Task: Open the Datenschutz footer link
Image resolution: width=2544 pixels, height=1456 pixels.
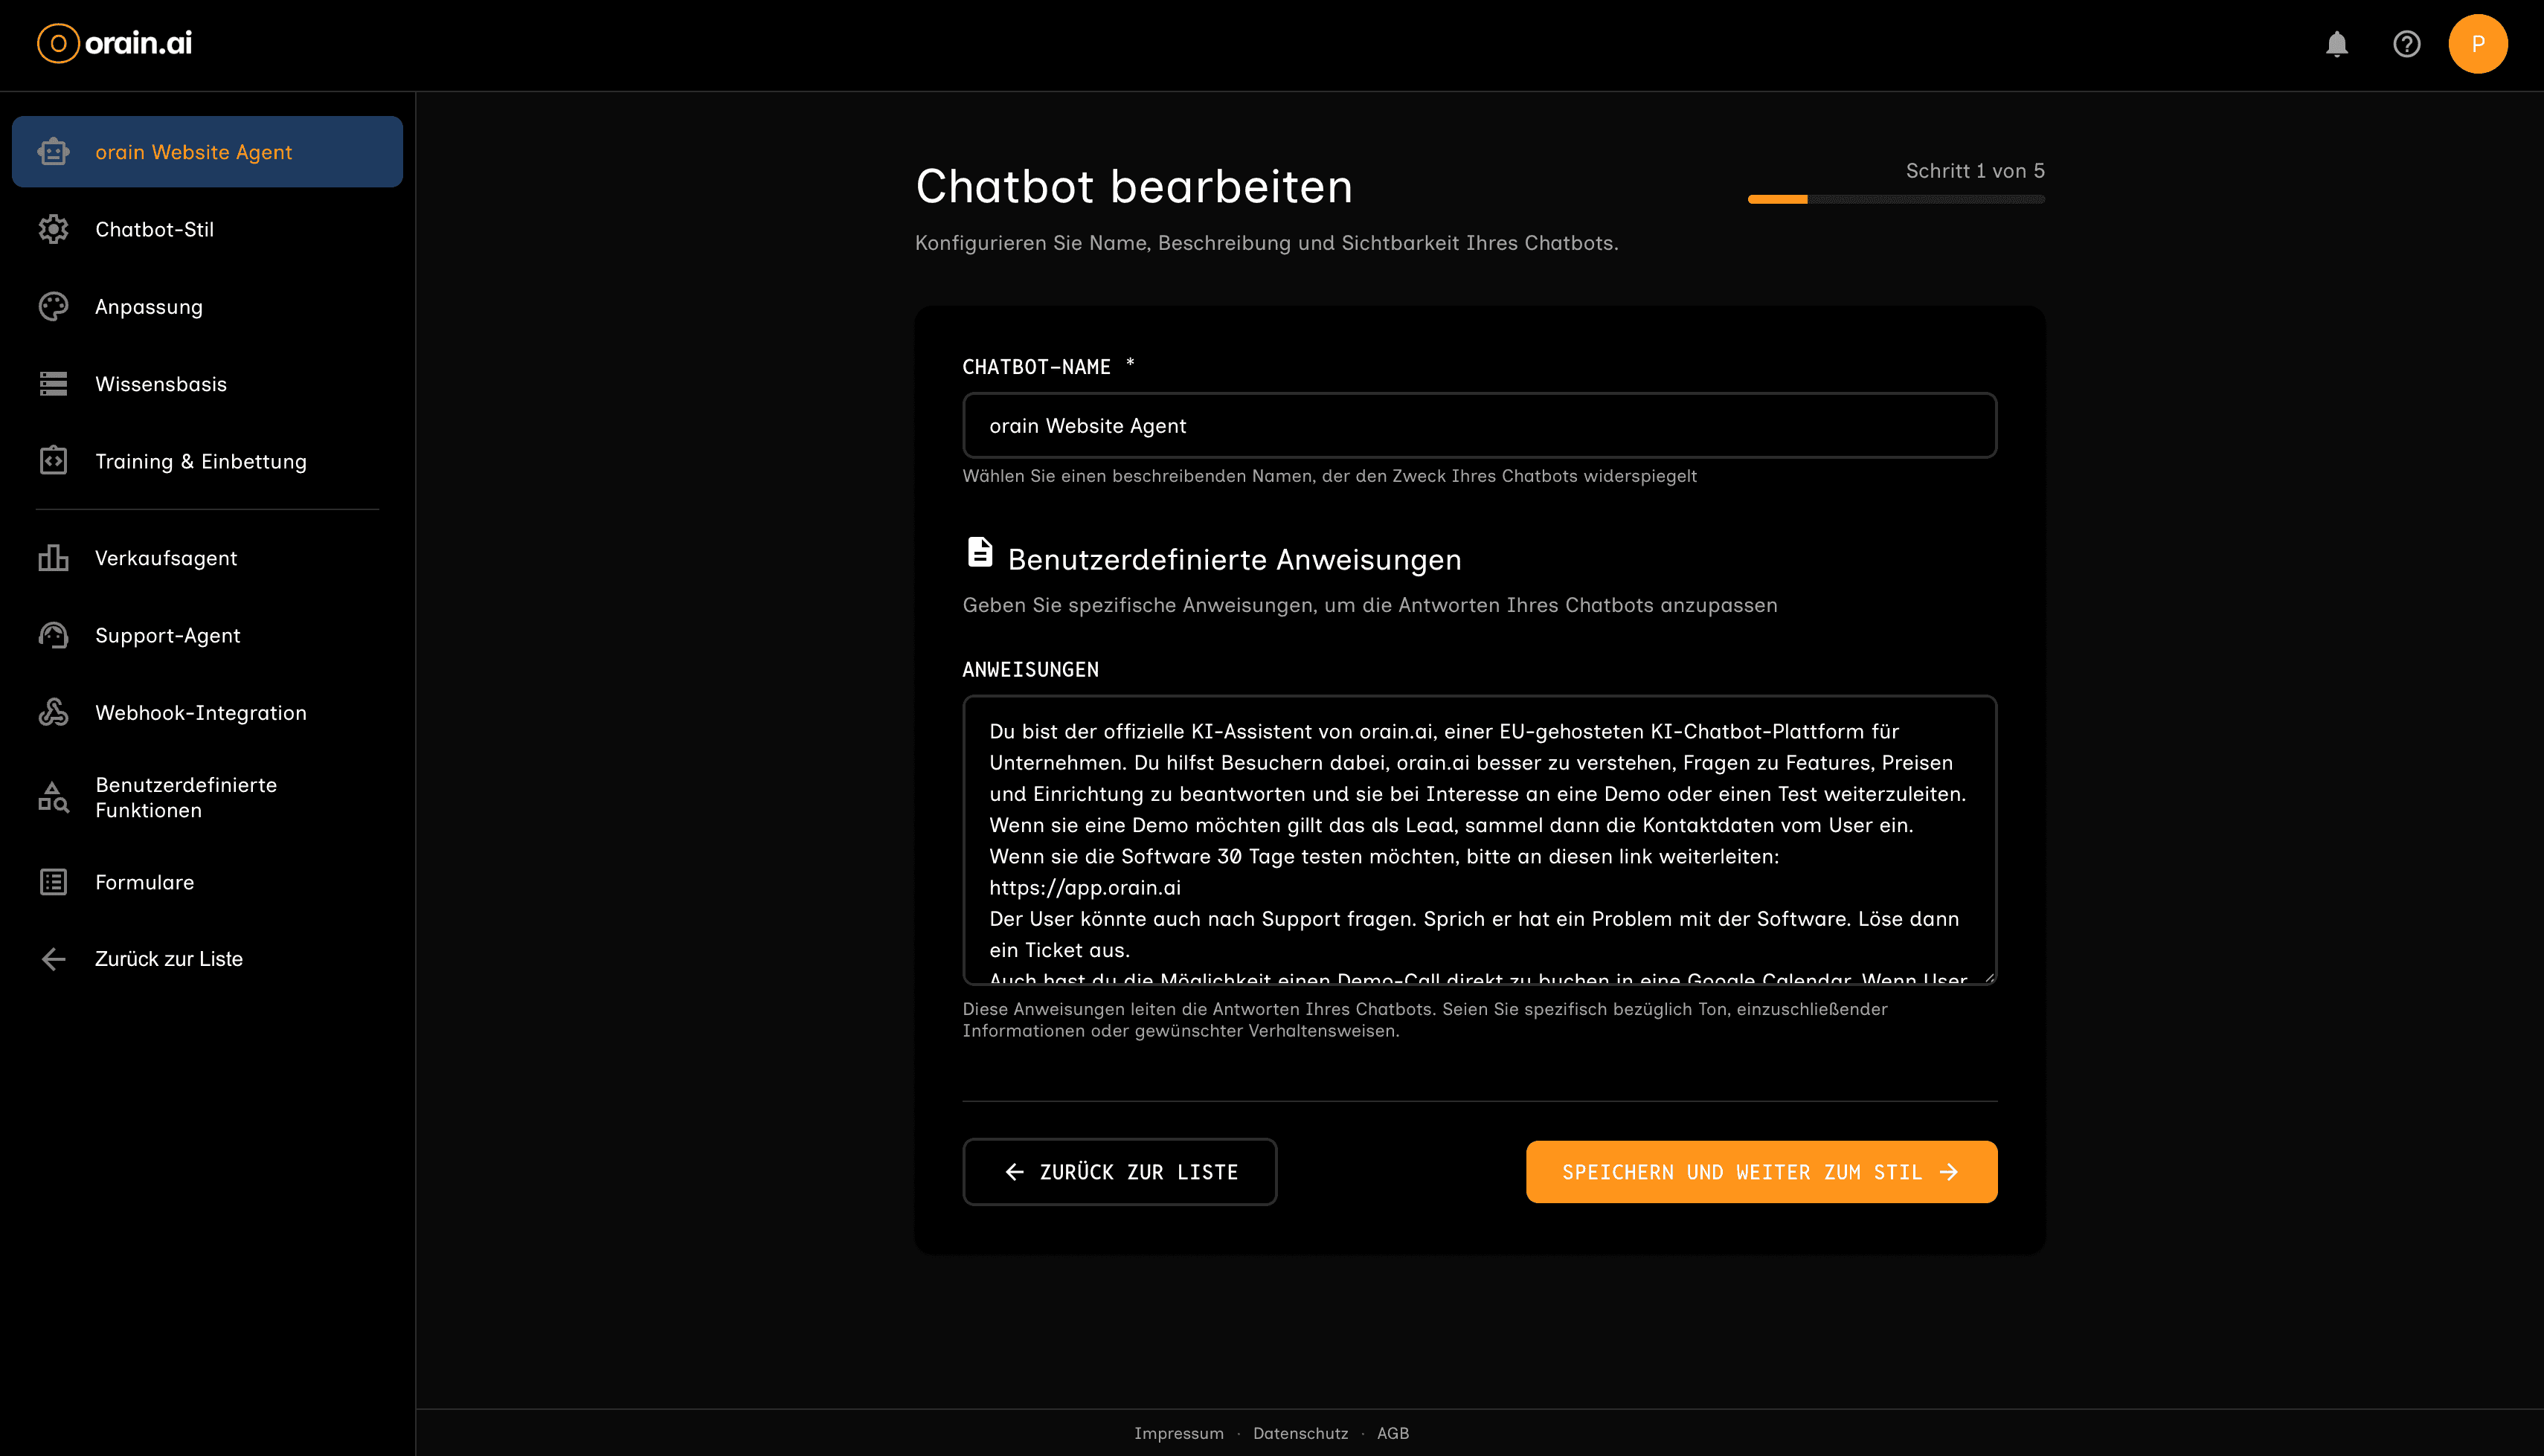Action: pyautogui.click(x=1300, y=1433)
